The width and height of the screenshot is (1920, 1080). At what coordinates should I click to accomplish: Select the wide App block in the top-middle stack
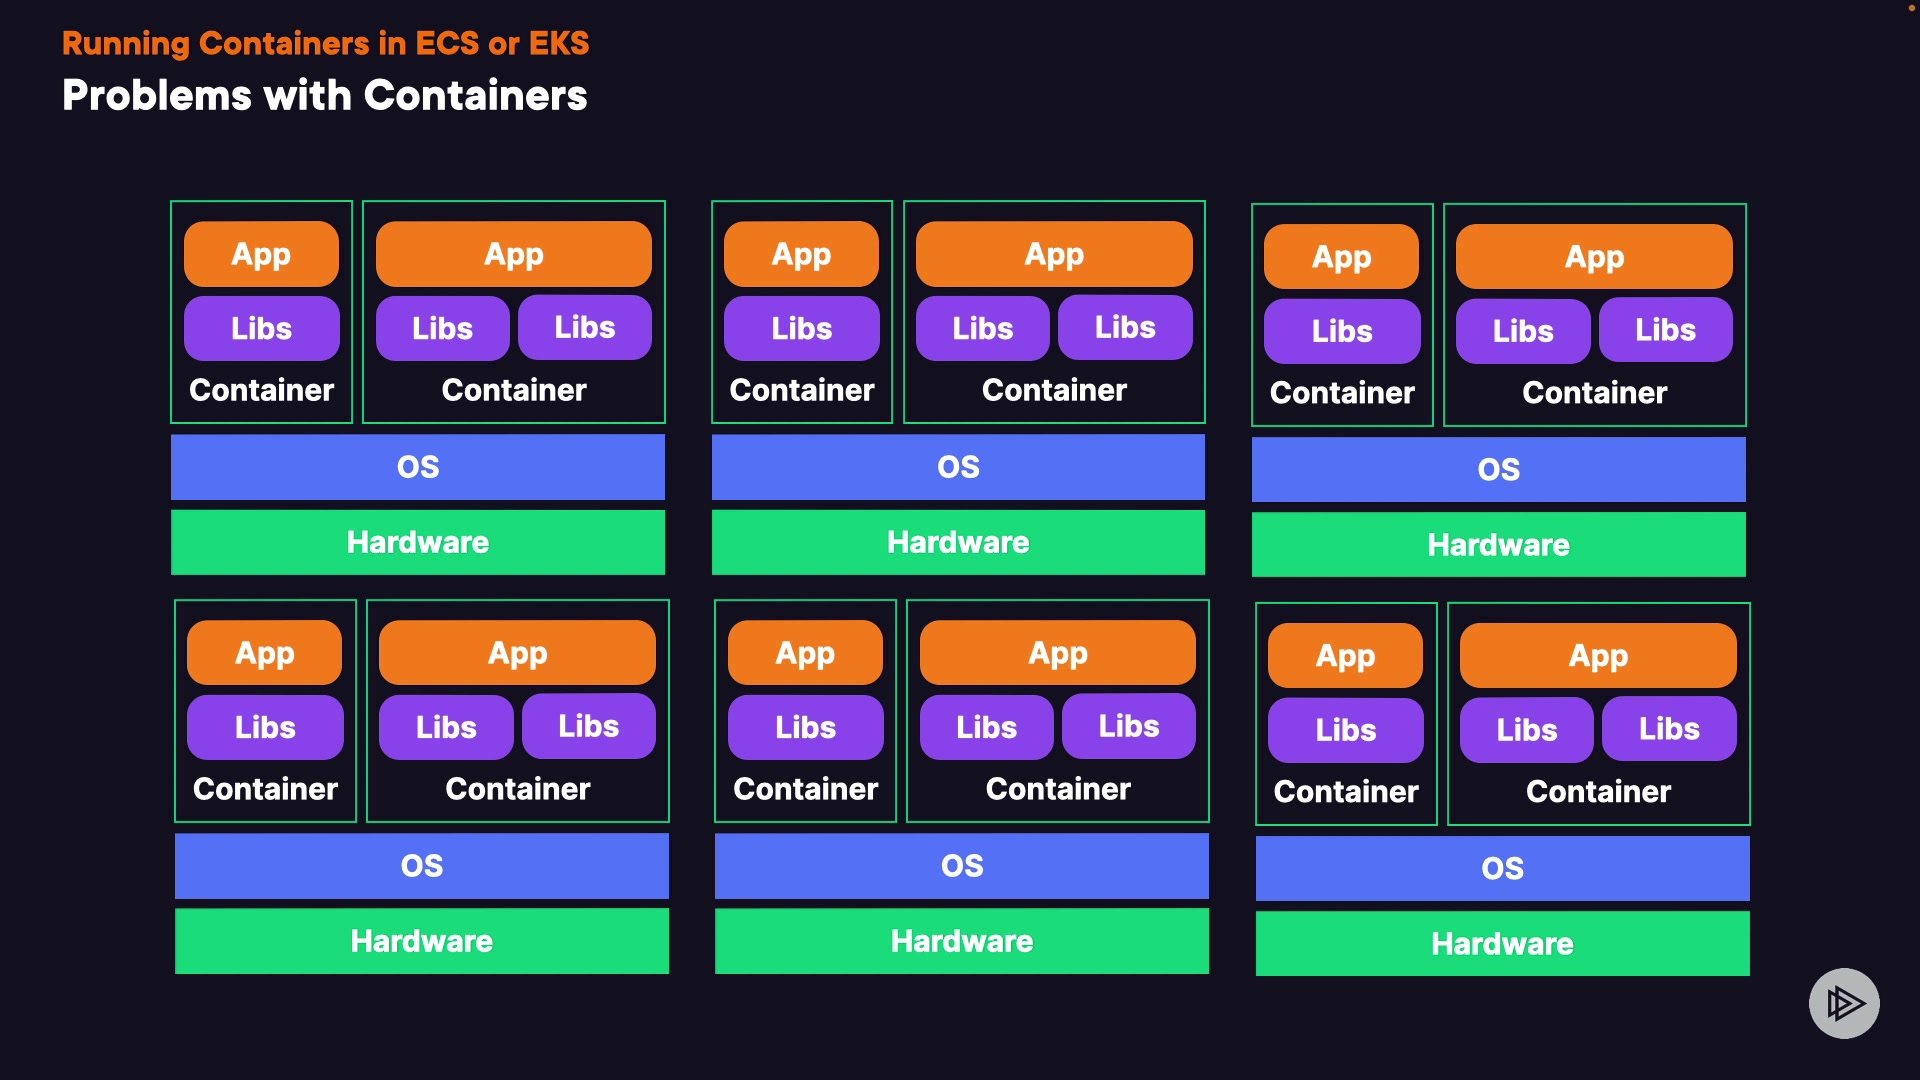(x=1054, y=254)
